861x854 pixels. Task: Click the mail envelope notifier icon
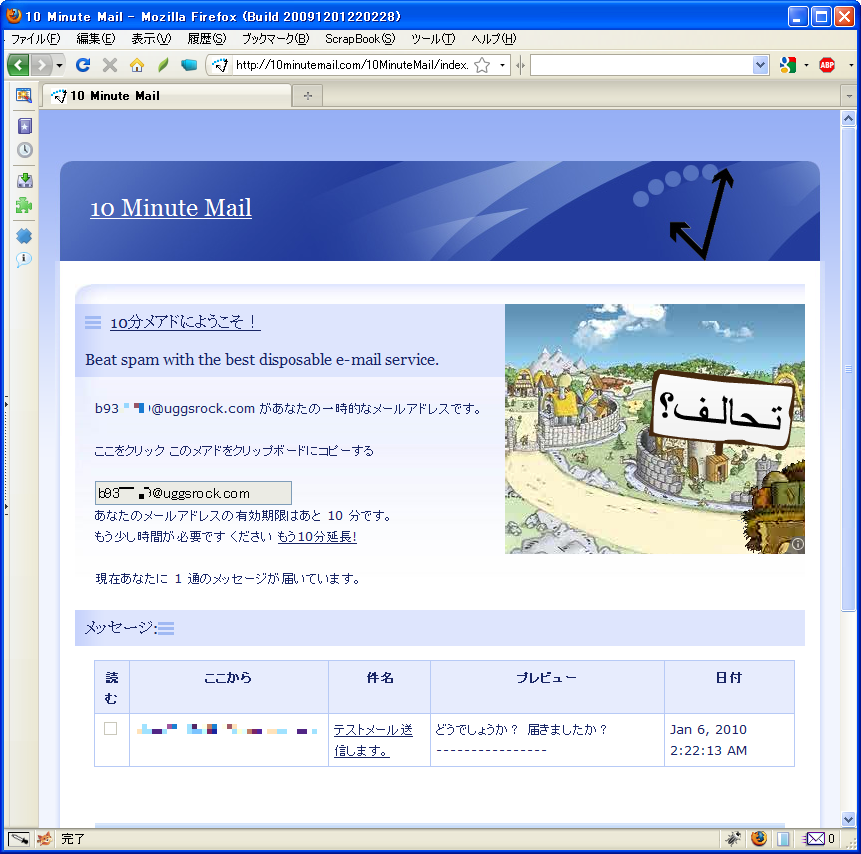tap(814, 839)
